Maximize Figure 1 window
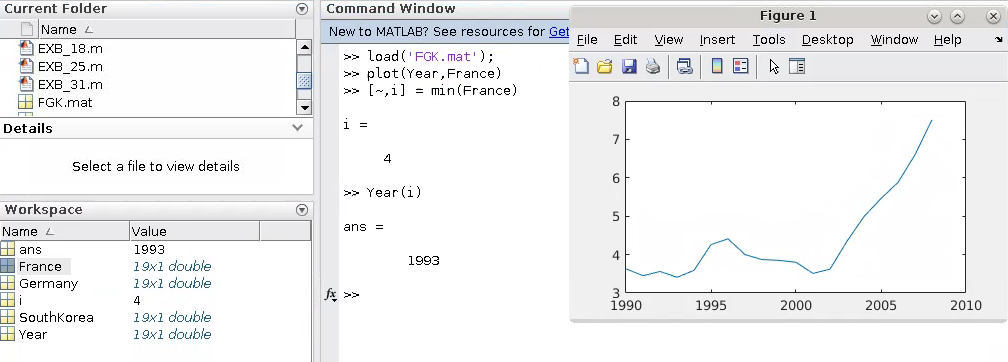This screenshot has width=1008, height=362. [957, 17]
